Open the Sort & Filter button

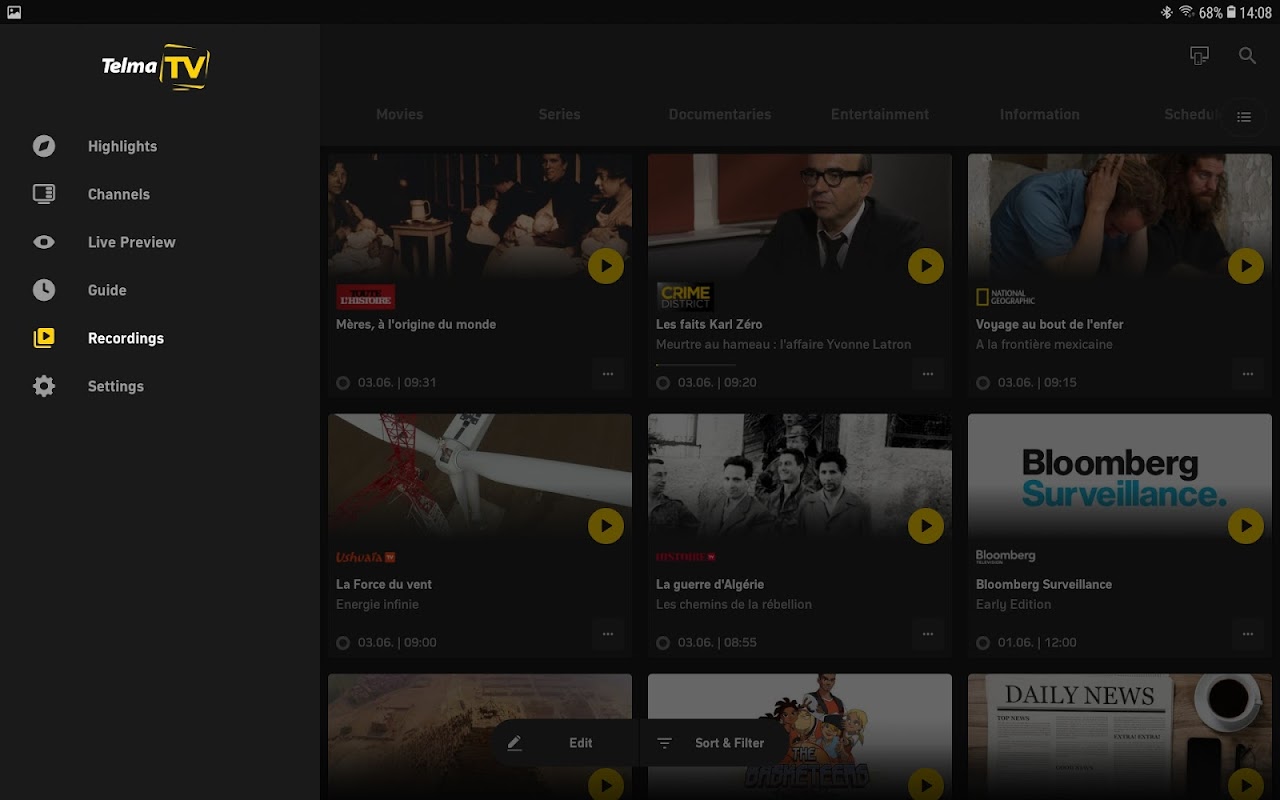pyautogui.click(x=714, y=743)
